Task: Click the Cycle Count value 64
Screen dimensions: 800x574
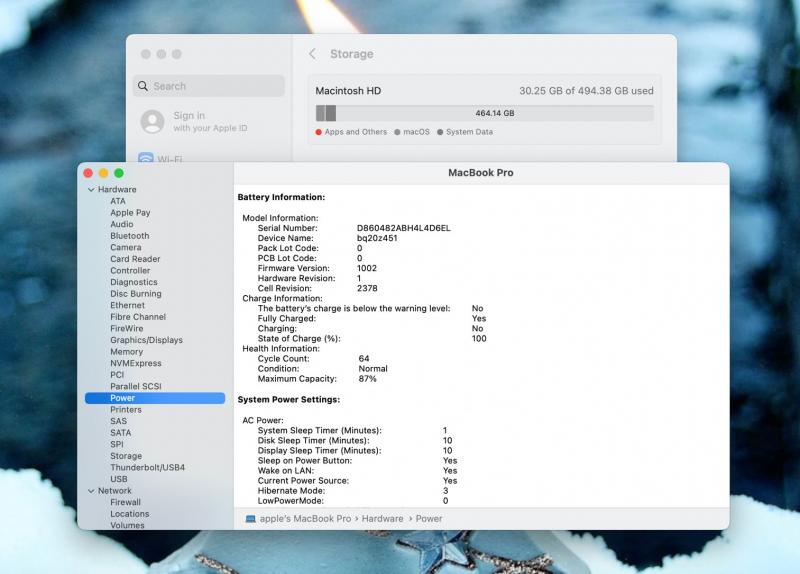Action: pos(364,359)
